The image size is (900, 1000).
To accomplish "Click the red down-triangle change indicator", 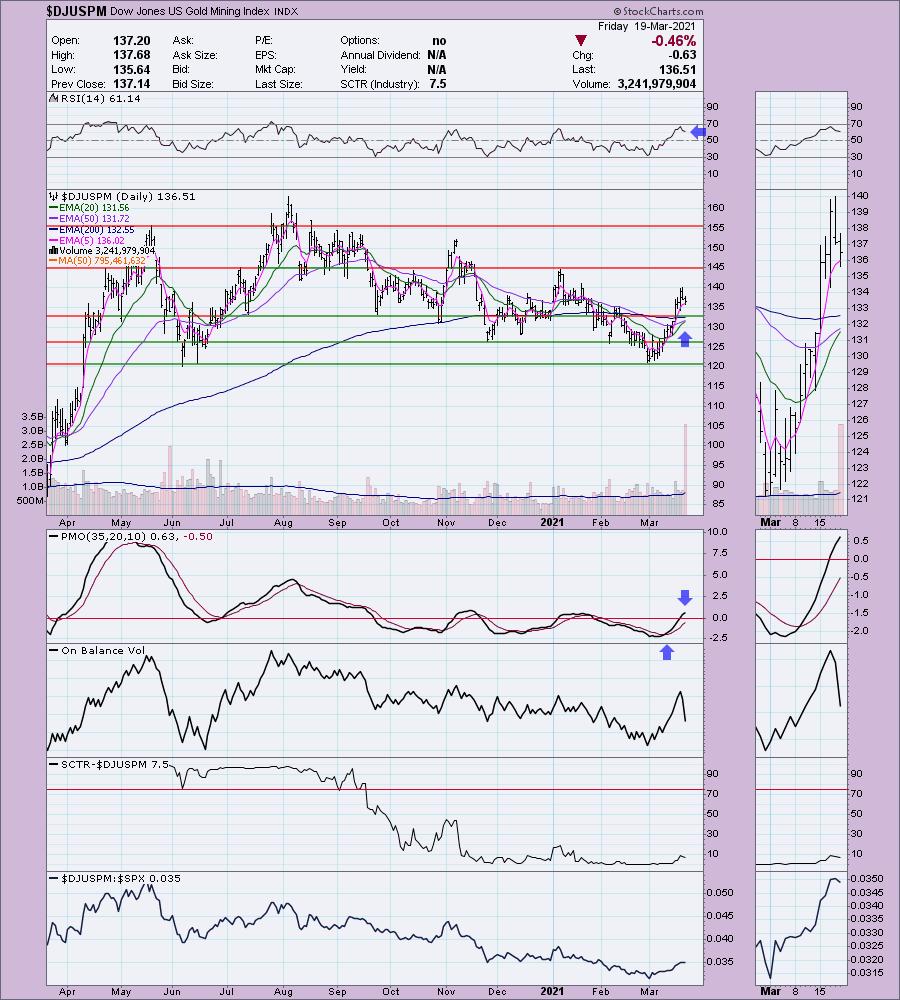I will pyautogui.click(x=580, y=41).
